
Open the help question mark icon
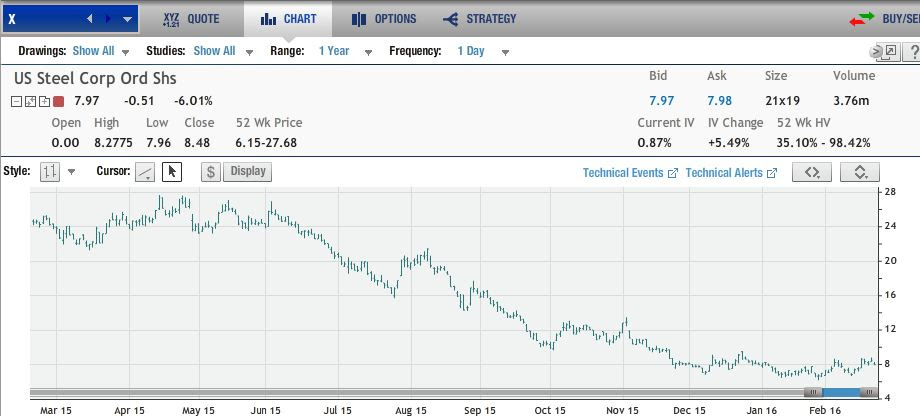click(x=910, y=51)
